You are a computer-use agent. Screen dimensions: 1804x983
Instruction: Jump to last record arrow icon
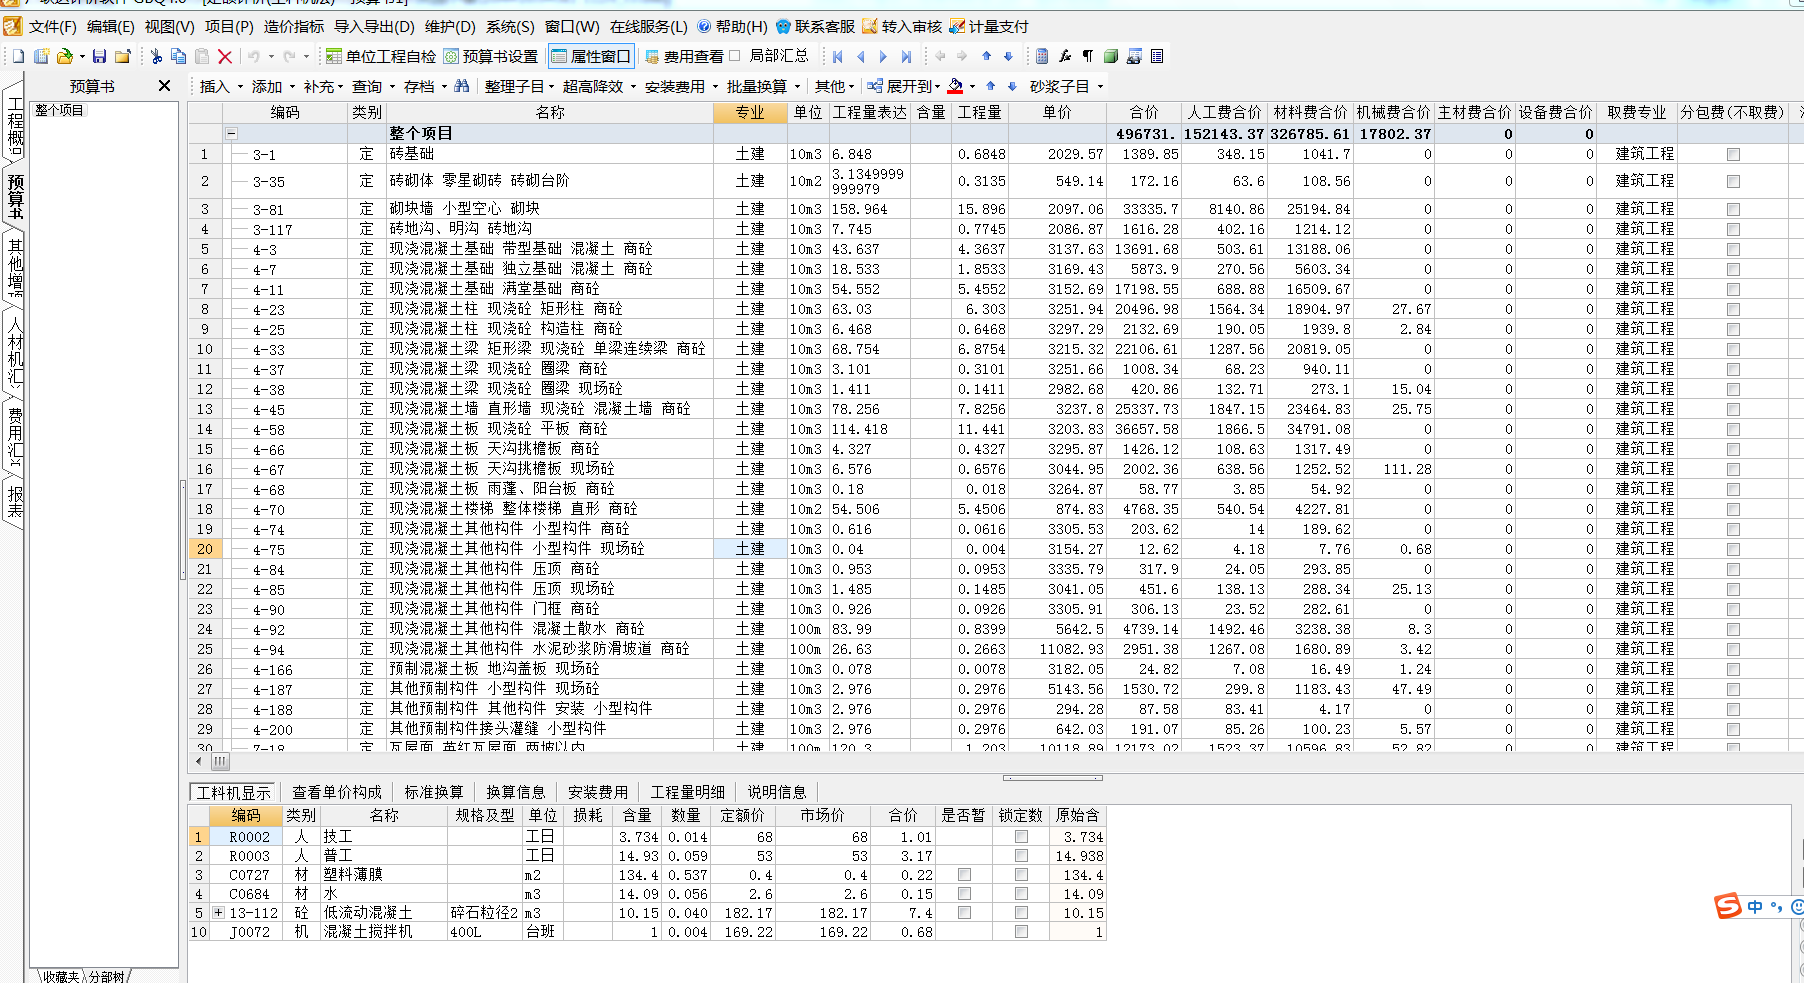[906, 56]
